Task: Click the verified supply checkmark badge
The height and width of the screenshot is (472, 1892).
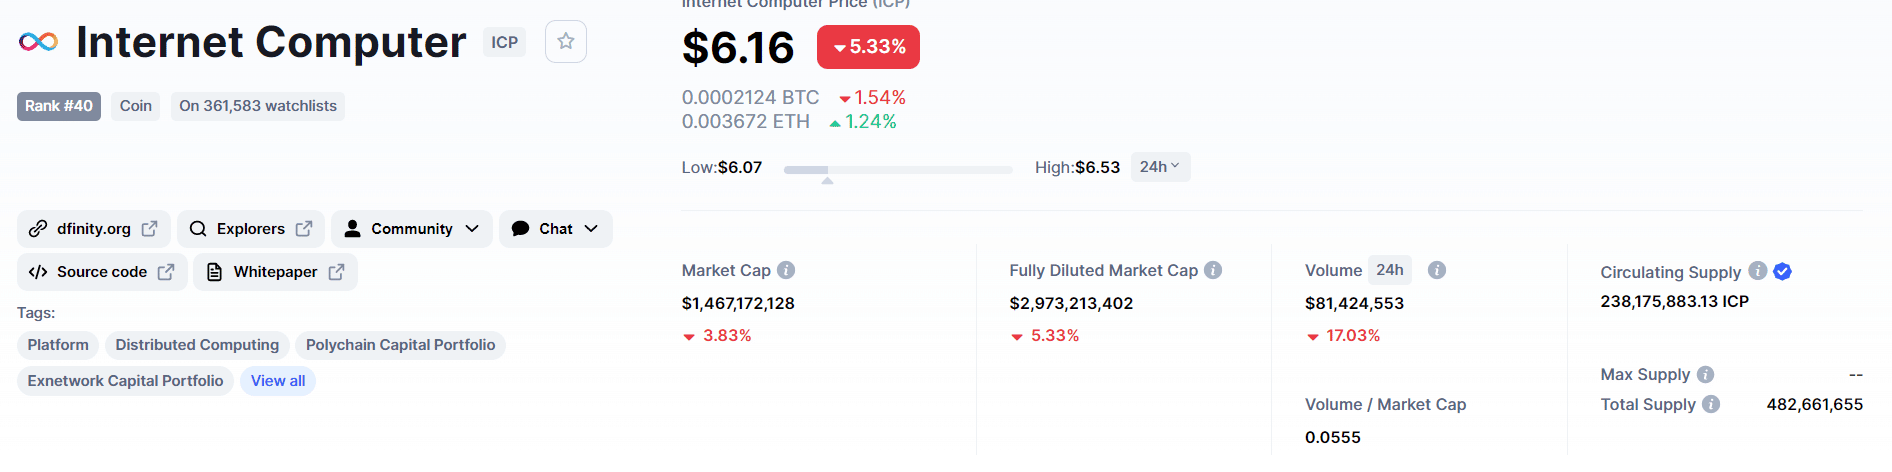Action: (x=1782, y=271)
